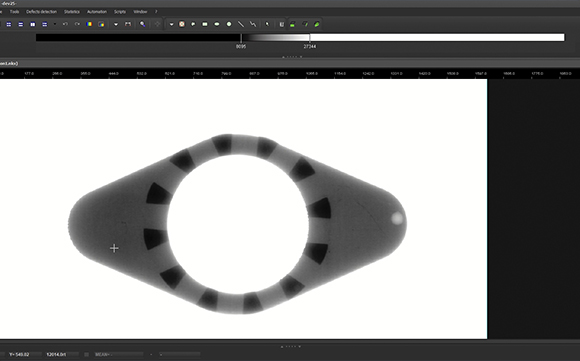Image resolution: width=580 pixels, height=361 pixels.
Task: Select the rectangle ROI tool
Action: point(205,24)
